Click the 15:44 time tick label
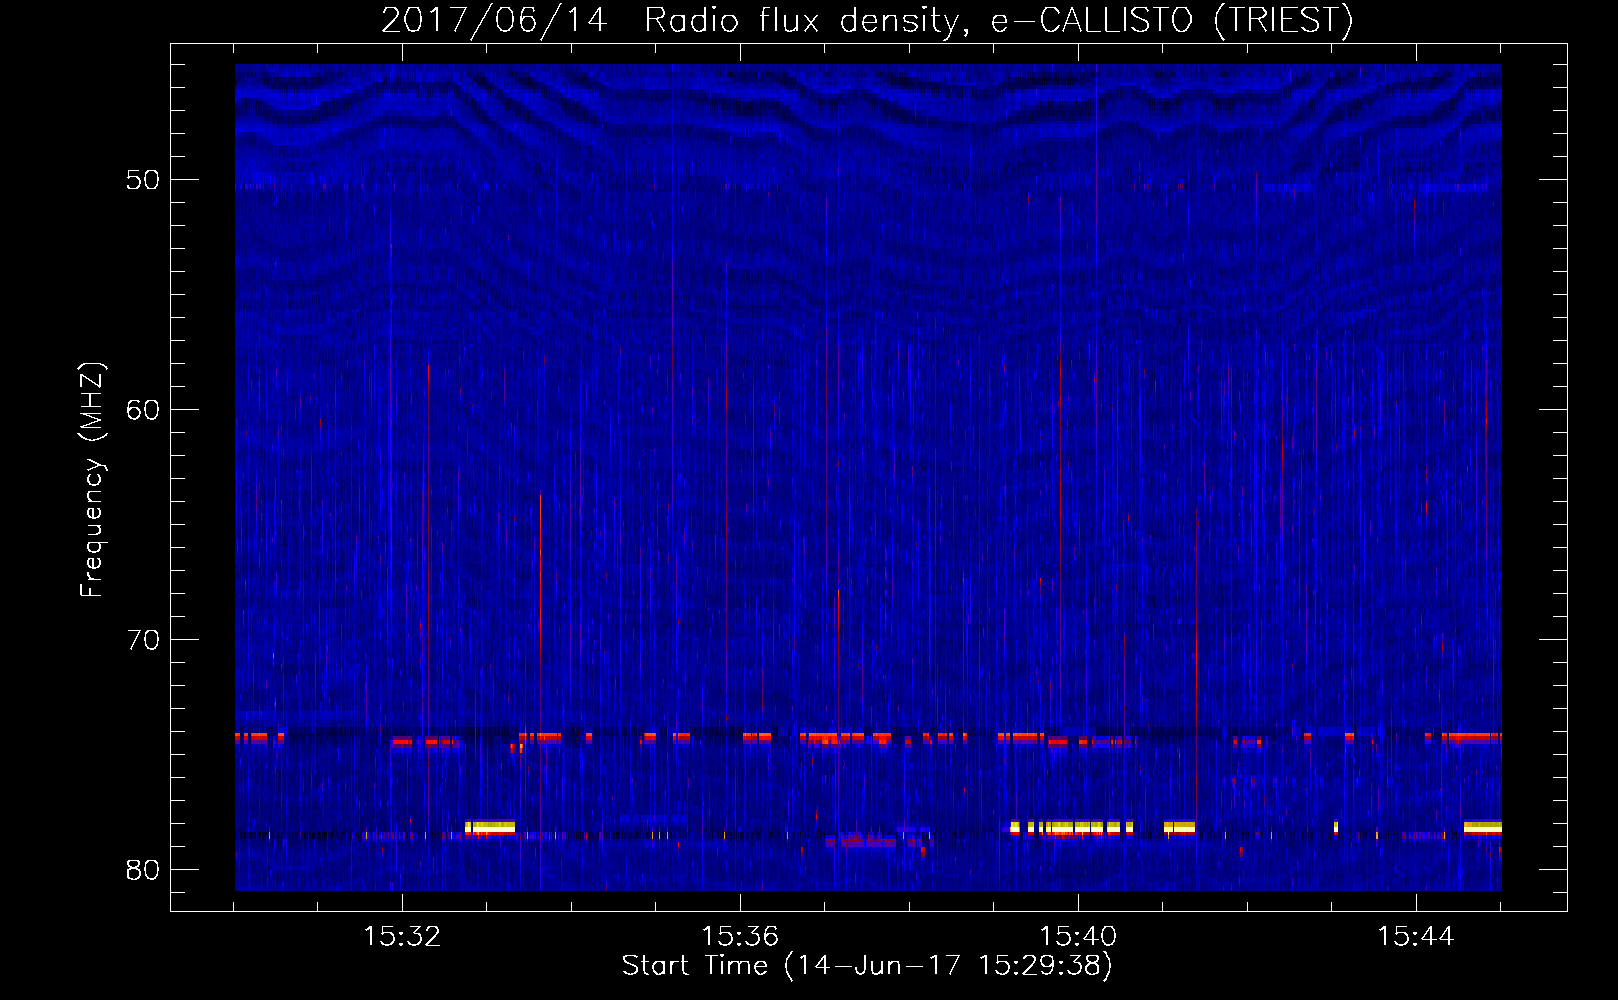 (1416, 936)
